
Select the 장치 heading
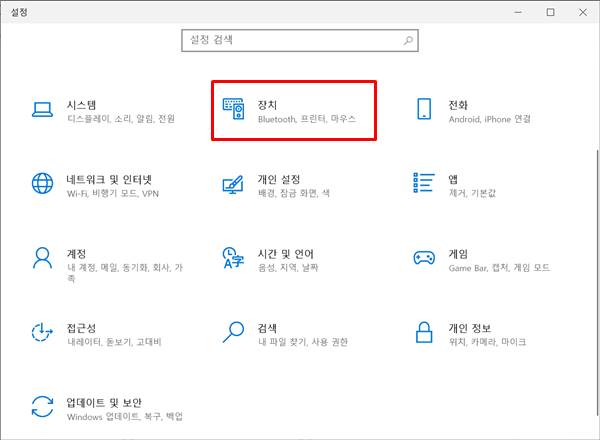point(267,105)
